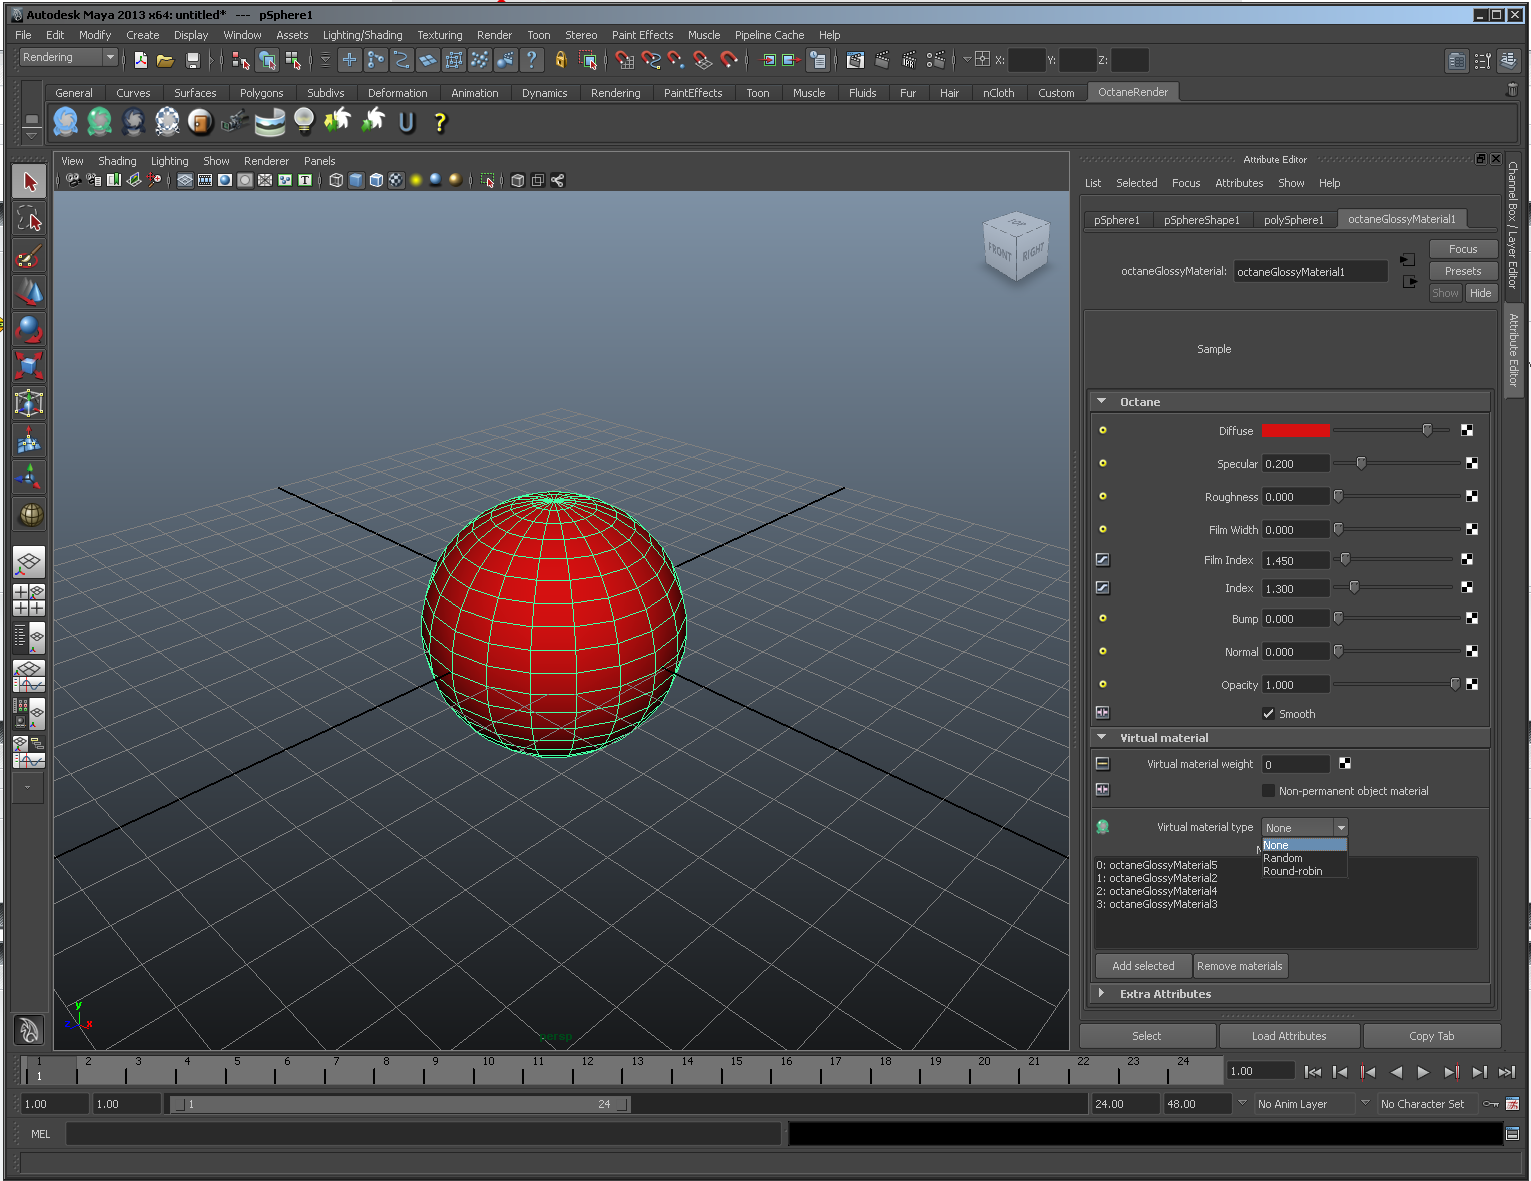The width and height of the screenshot is (1531, 1181).
Task: Toggle the MEL command language button
Action: (x=40, y=1134)
